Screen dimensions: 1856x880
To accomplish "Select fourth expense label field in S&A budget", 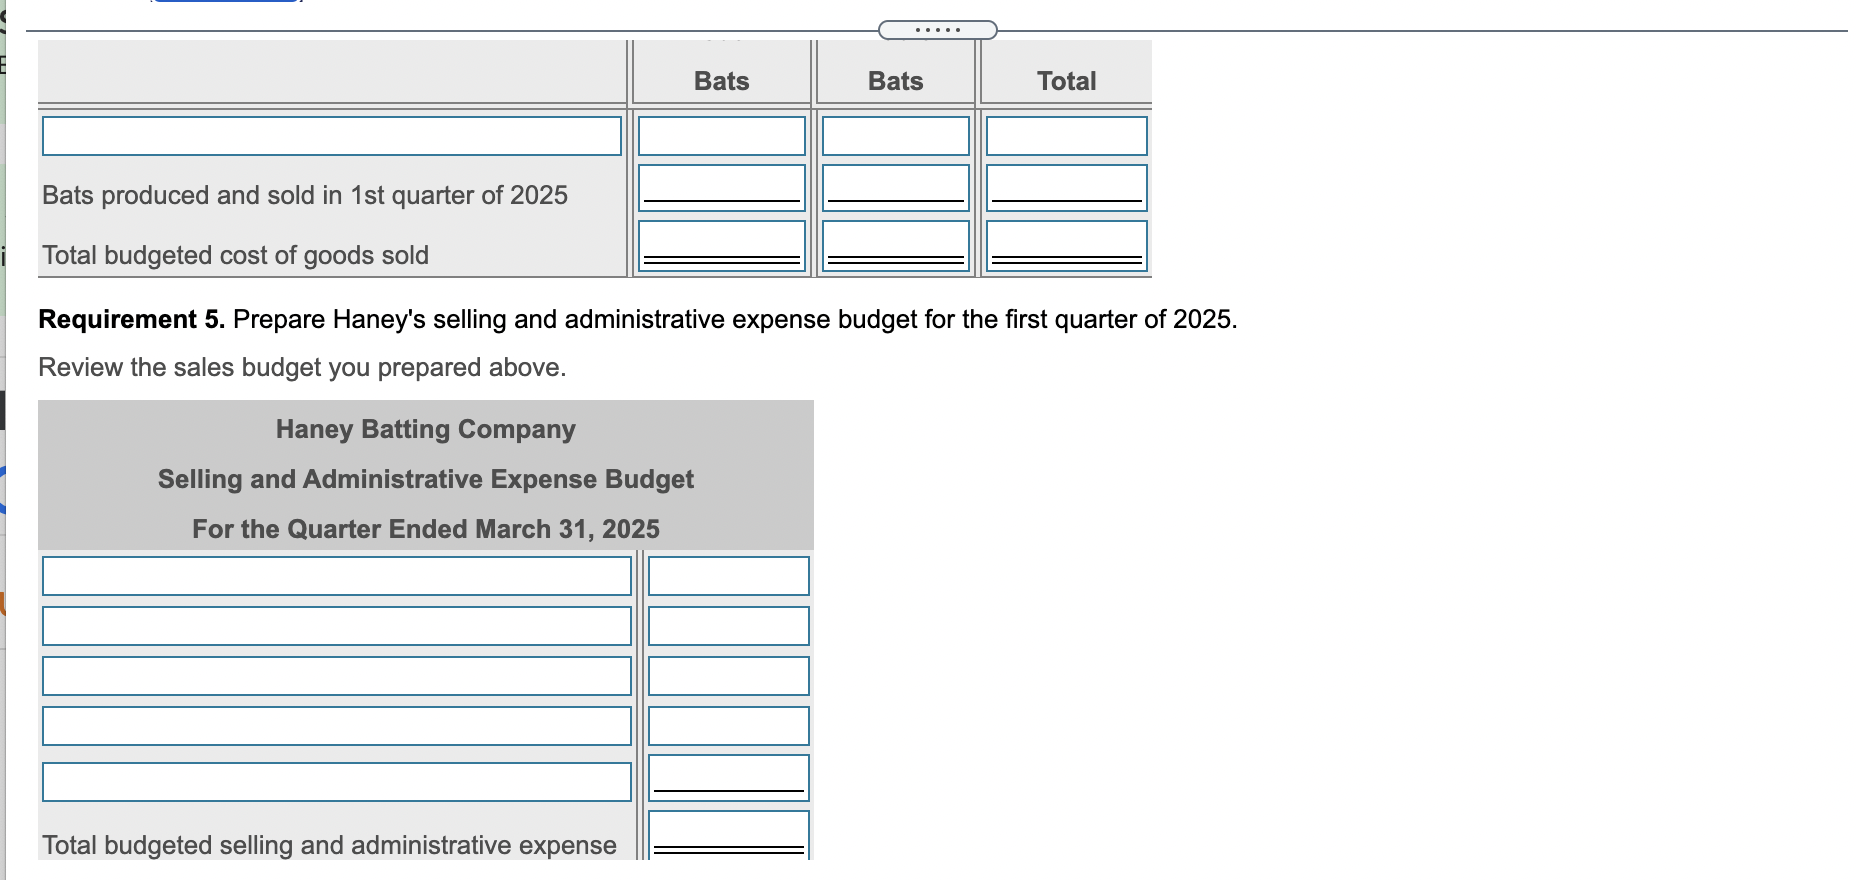I will [x=337, y=726].
